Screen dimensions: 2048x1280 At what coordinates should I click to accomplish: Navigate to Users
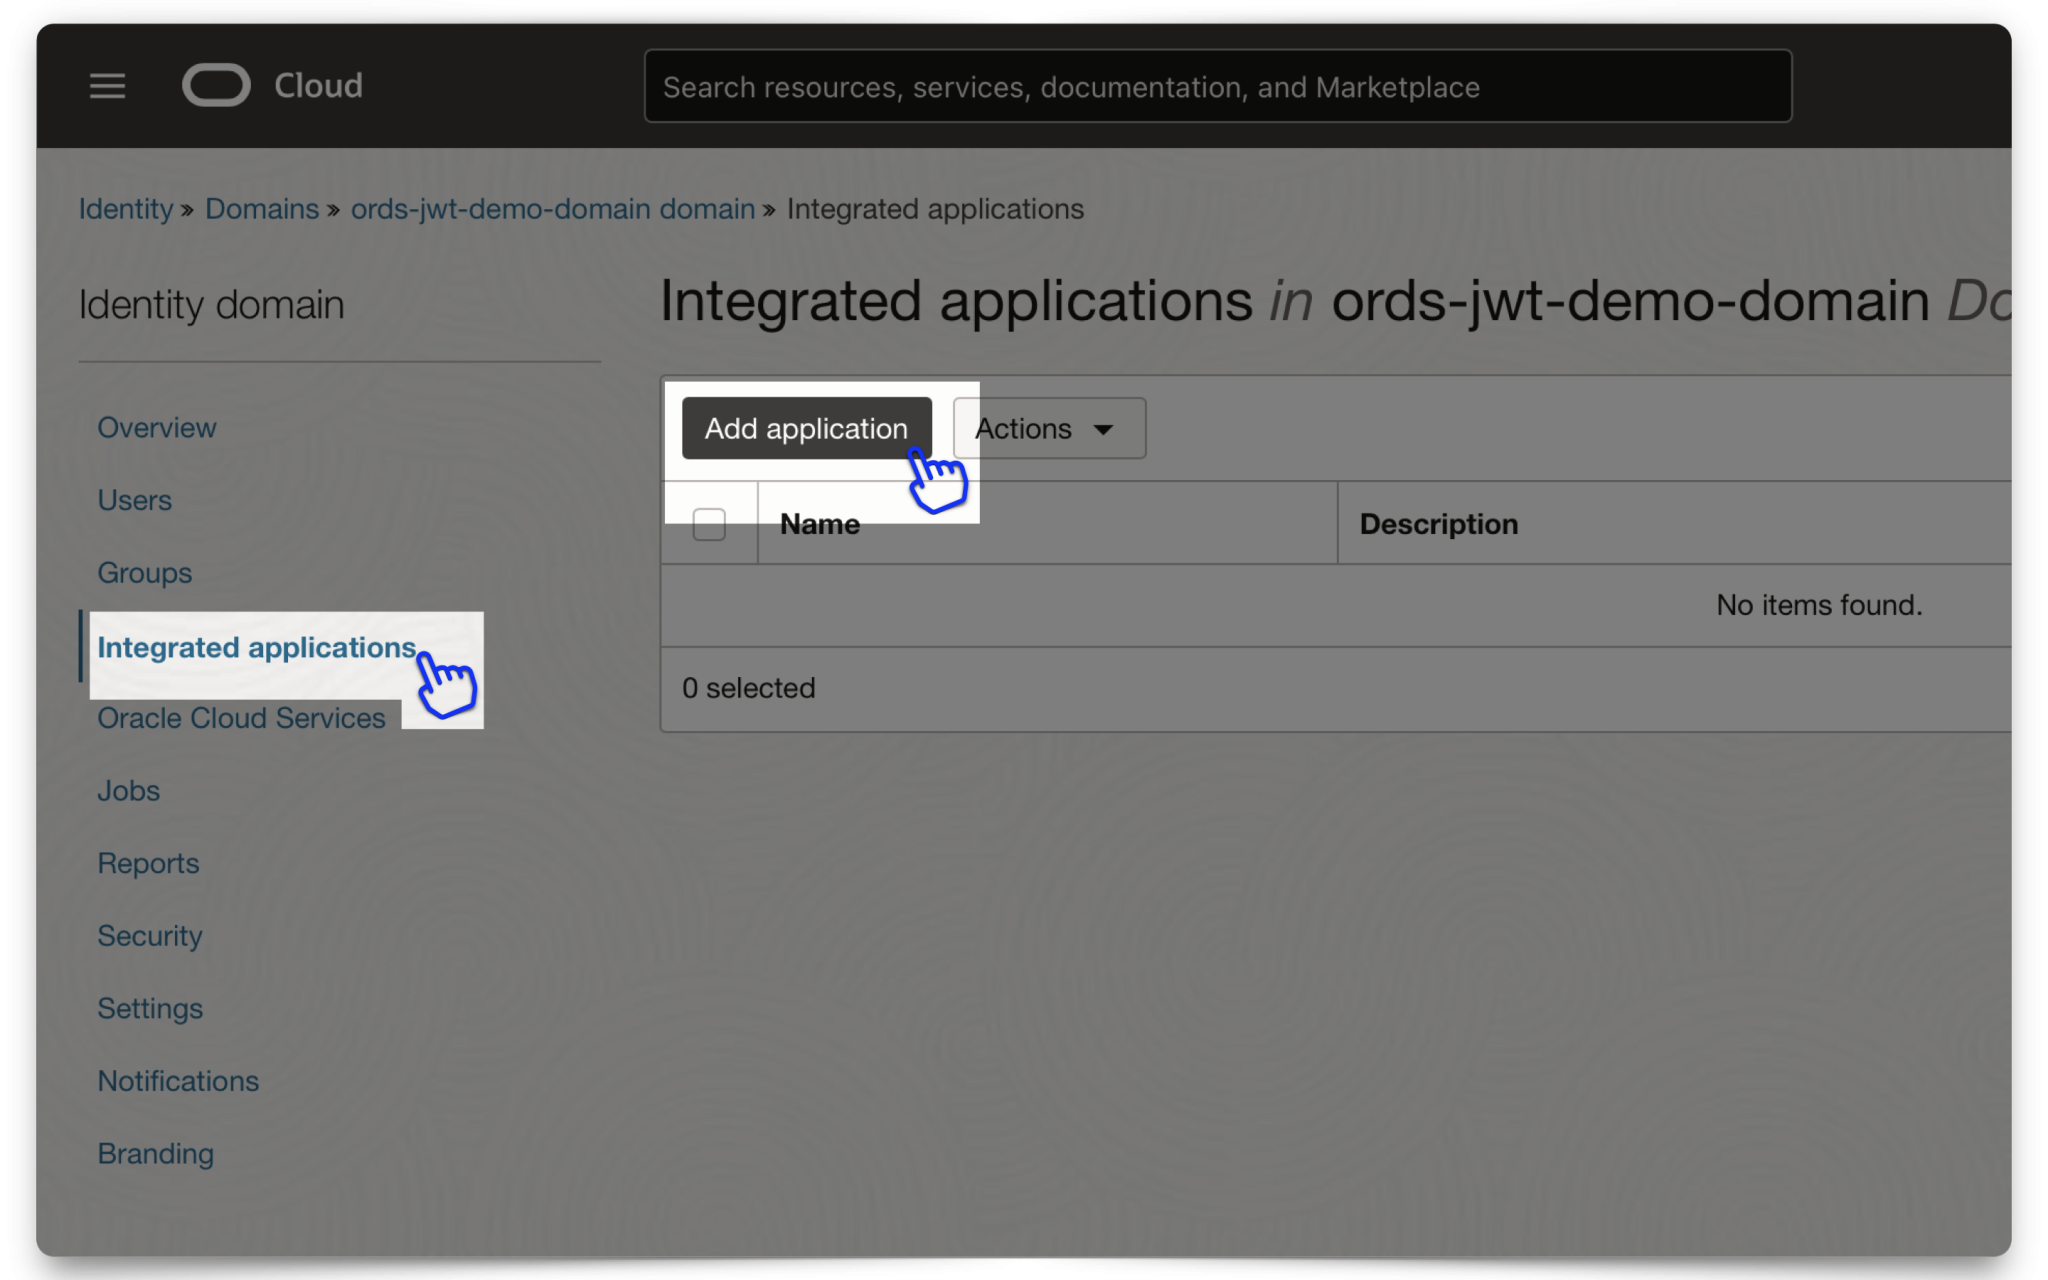pos(134,500)
